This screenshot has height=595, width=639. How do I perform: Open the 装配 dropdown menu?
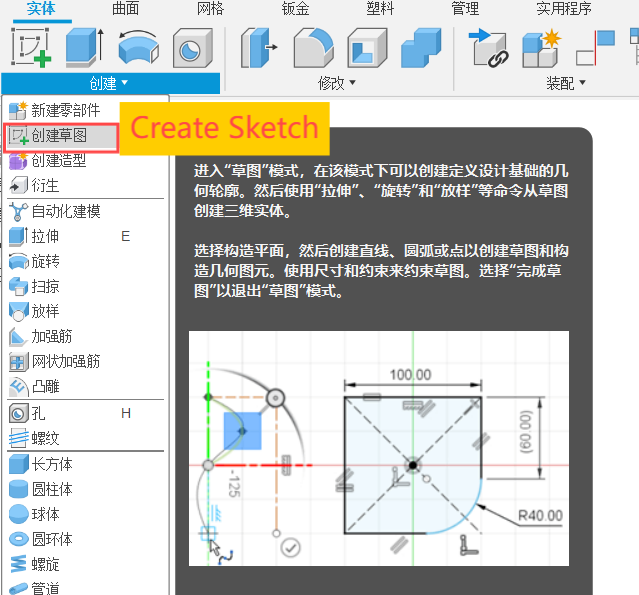click(x=566, y=83)
